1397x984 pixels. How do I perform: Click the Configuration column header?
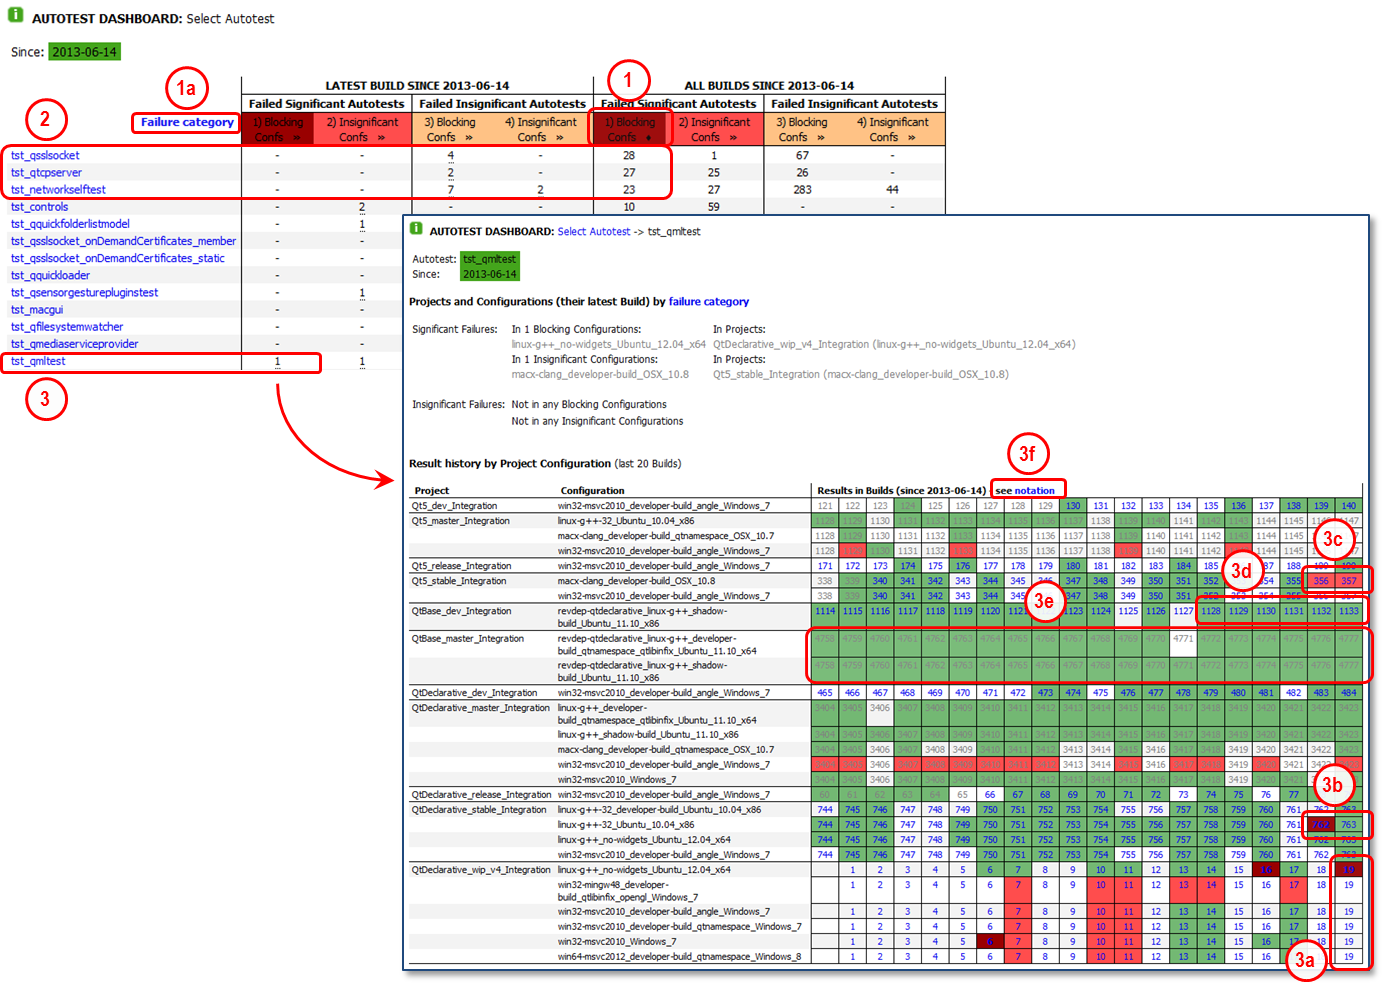[592, 490]
